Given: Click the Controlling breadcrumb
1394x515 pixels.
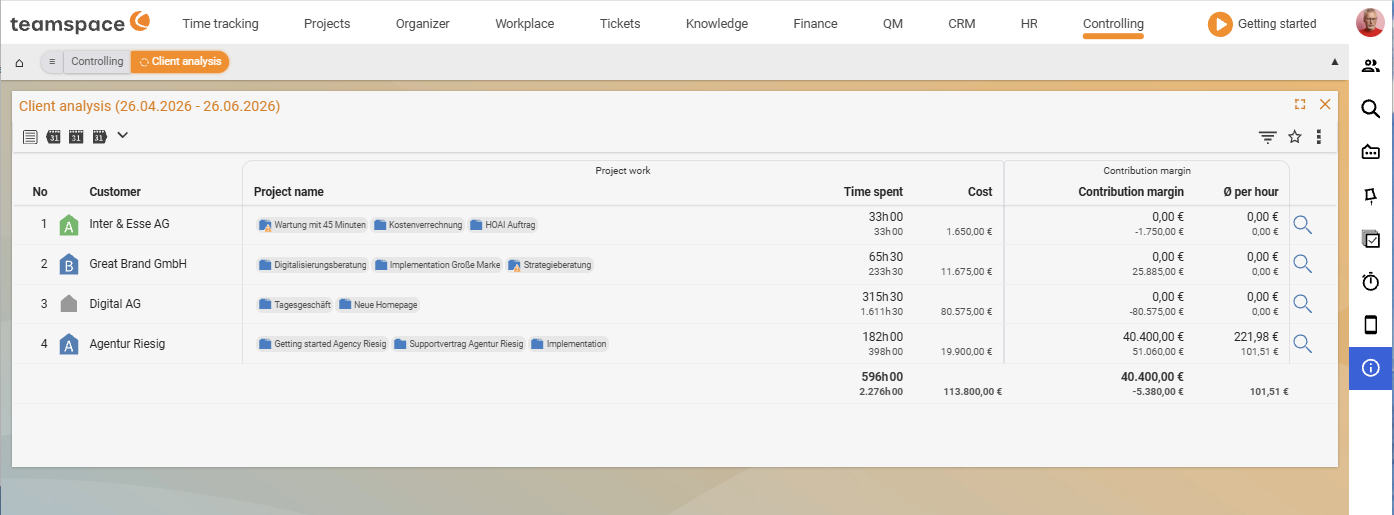Looking at the screenshot, I should 97,62.
